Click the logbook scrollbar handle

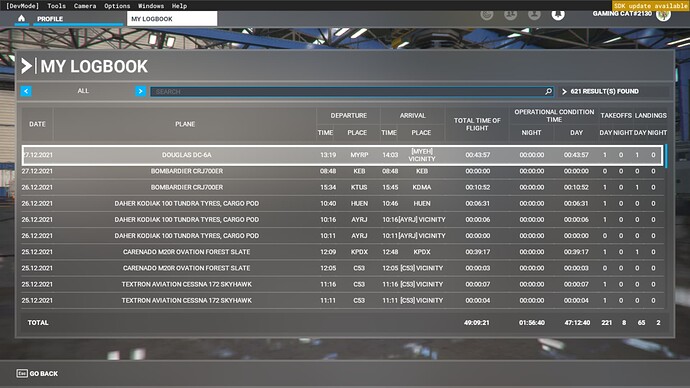[x=666, y=156]
